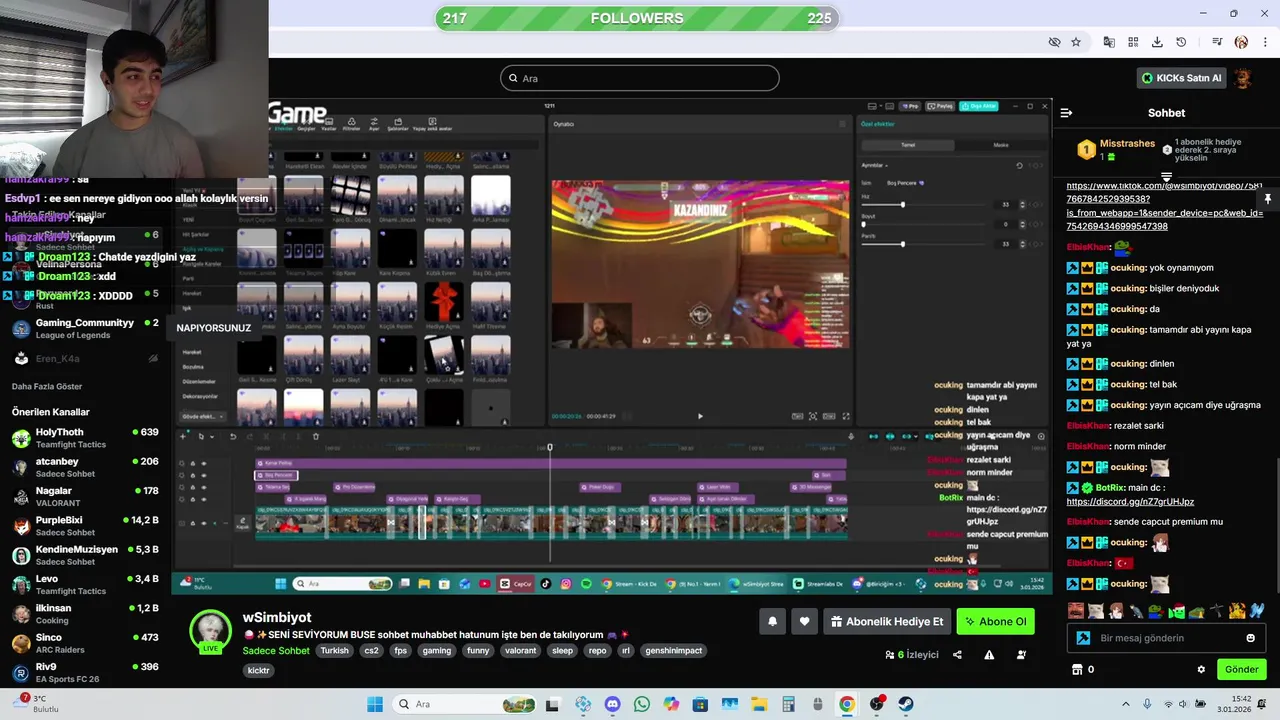Click the funny tag
This screenshot has height=720, width=1280.
(x=478, y=651)
